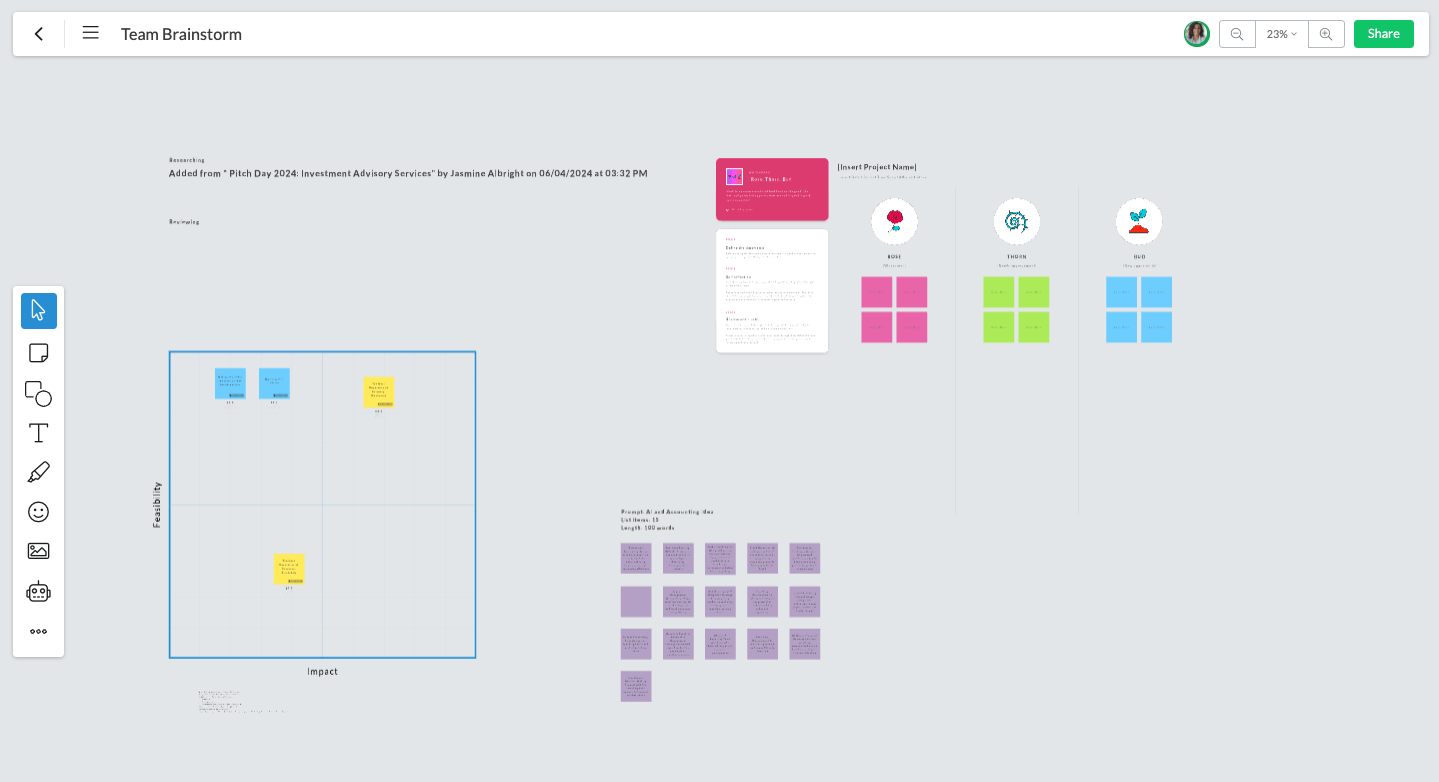
Task: Select the blank purple sticky note
Action: [636, 602]
